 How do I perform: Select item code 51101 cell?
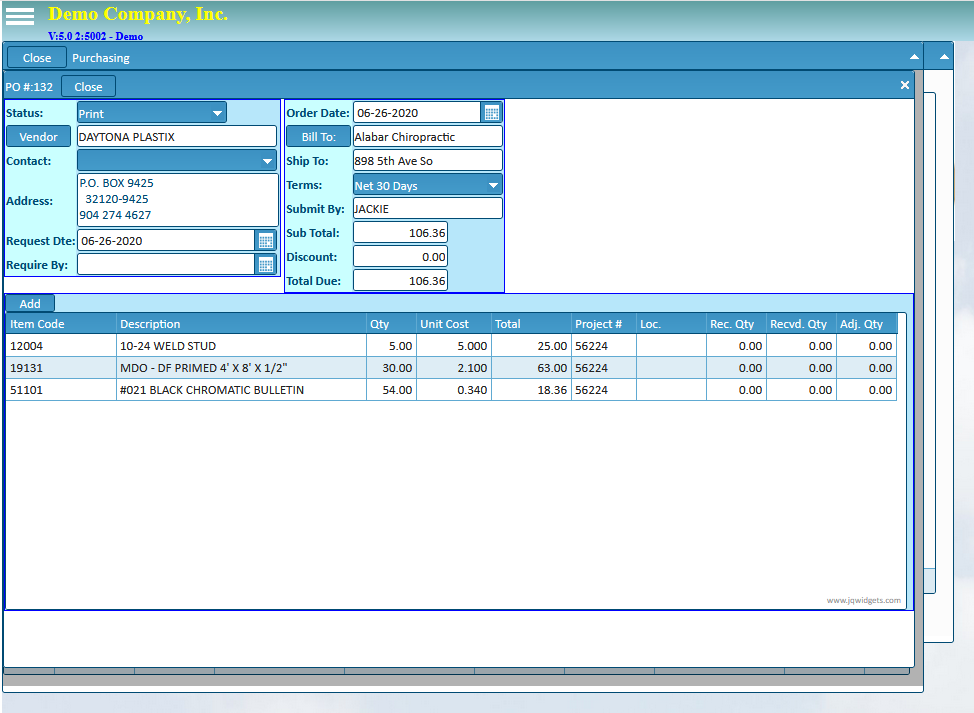(x=61, y=390)
